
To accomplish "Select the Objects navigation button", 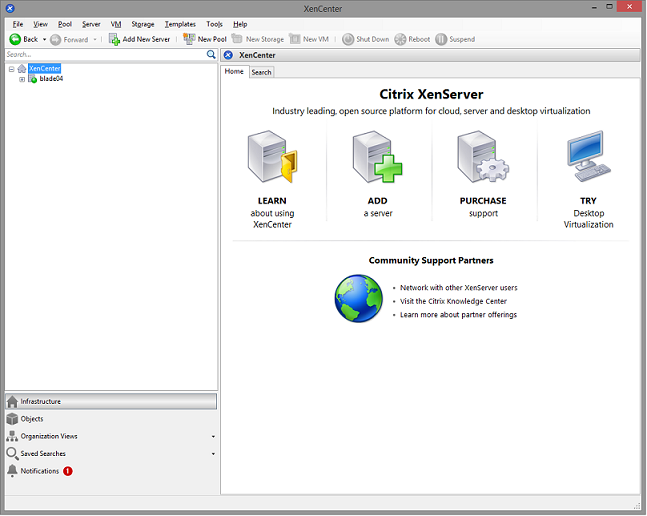I will (111, 419).
